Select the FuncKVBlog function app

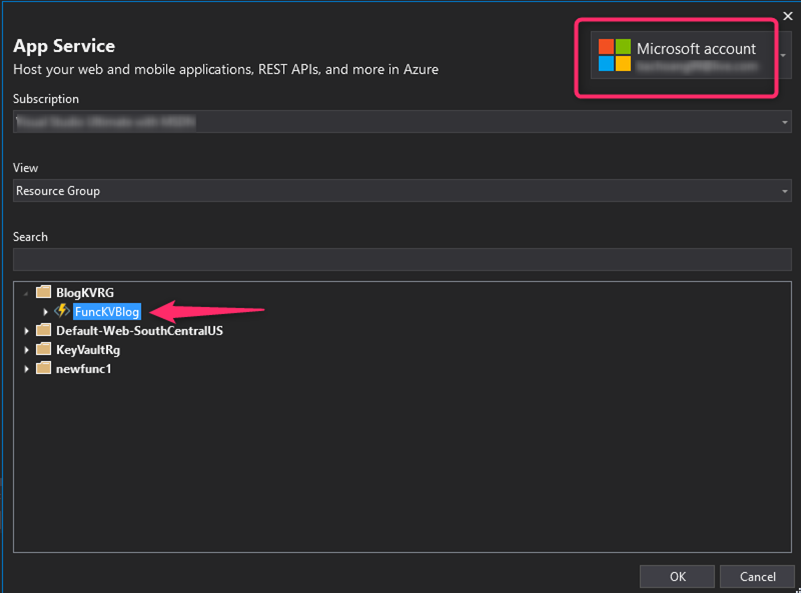[x=107, y=312]
